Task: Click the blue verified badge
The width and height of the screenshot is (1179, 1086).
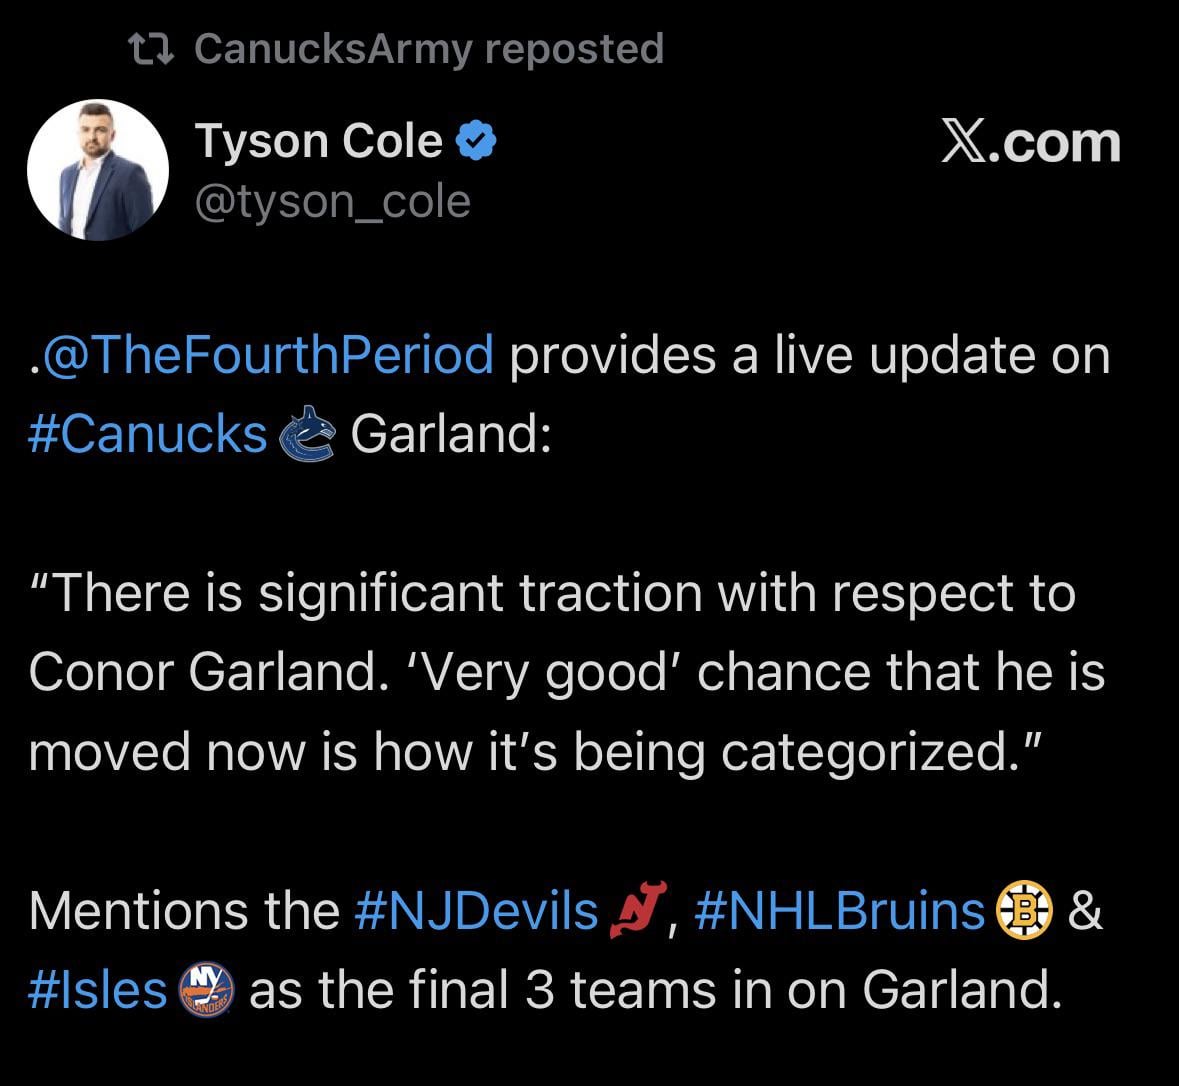Action: pyautogui.click(x=477, y=142)
